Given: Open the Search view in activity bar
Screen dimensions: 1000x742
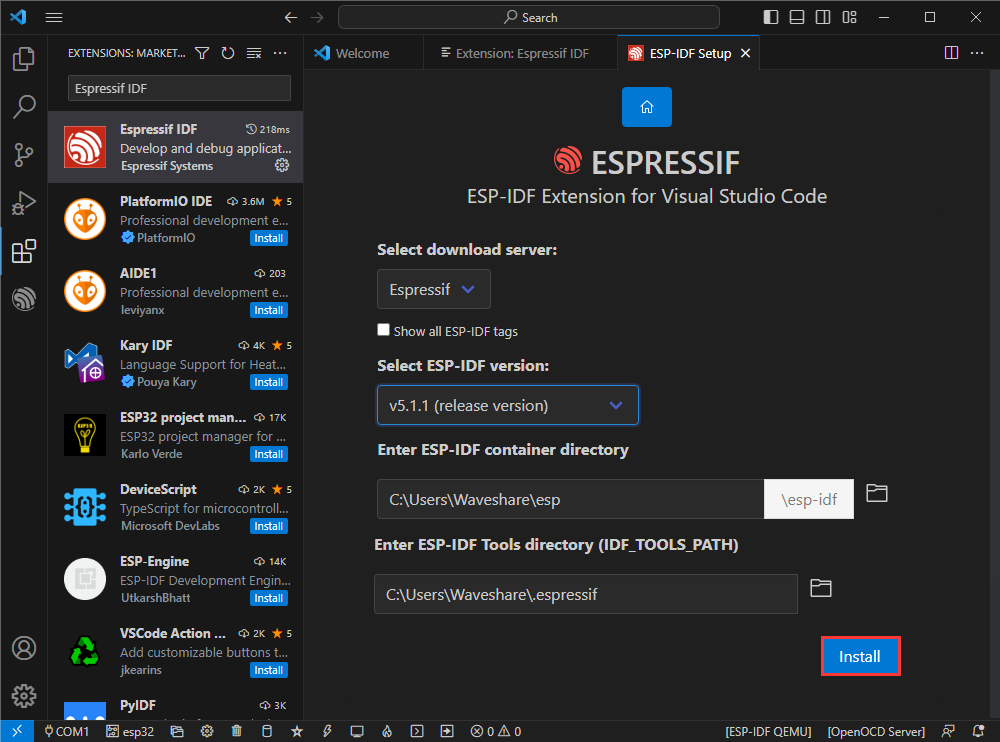Looking at the screenshot, I should pyautogui.click(x=24, y=107).
